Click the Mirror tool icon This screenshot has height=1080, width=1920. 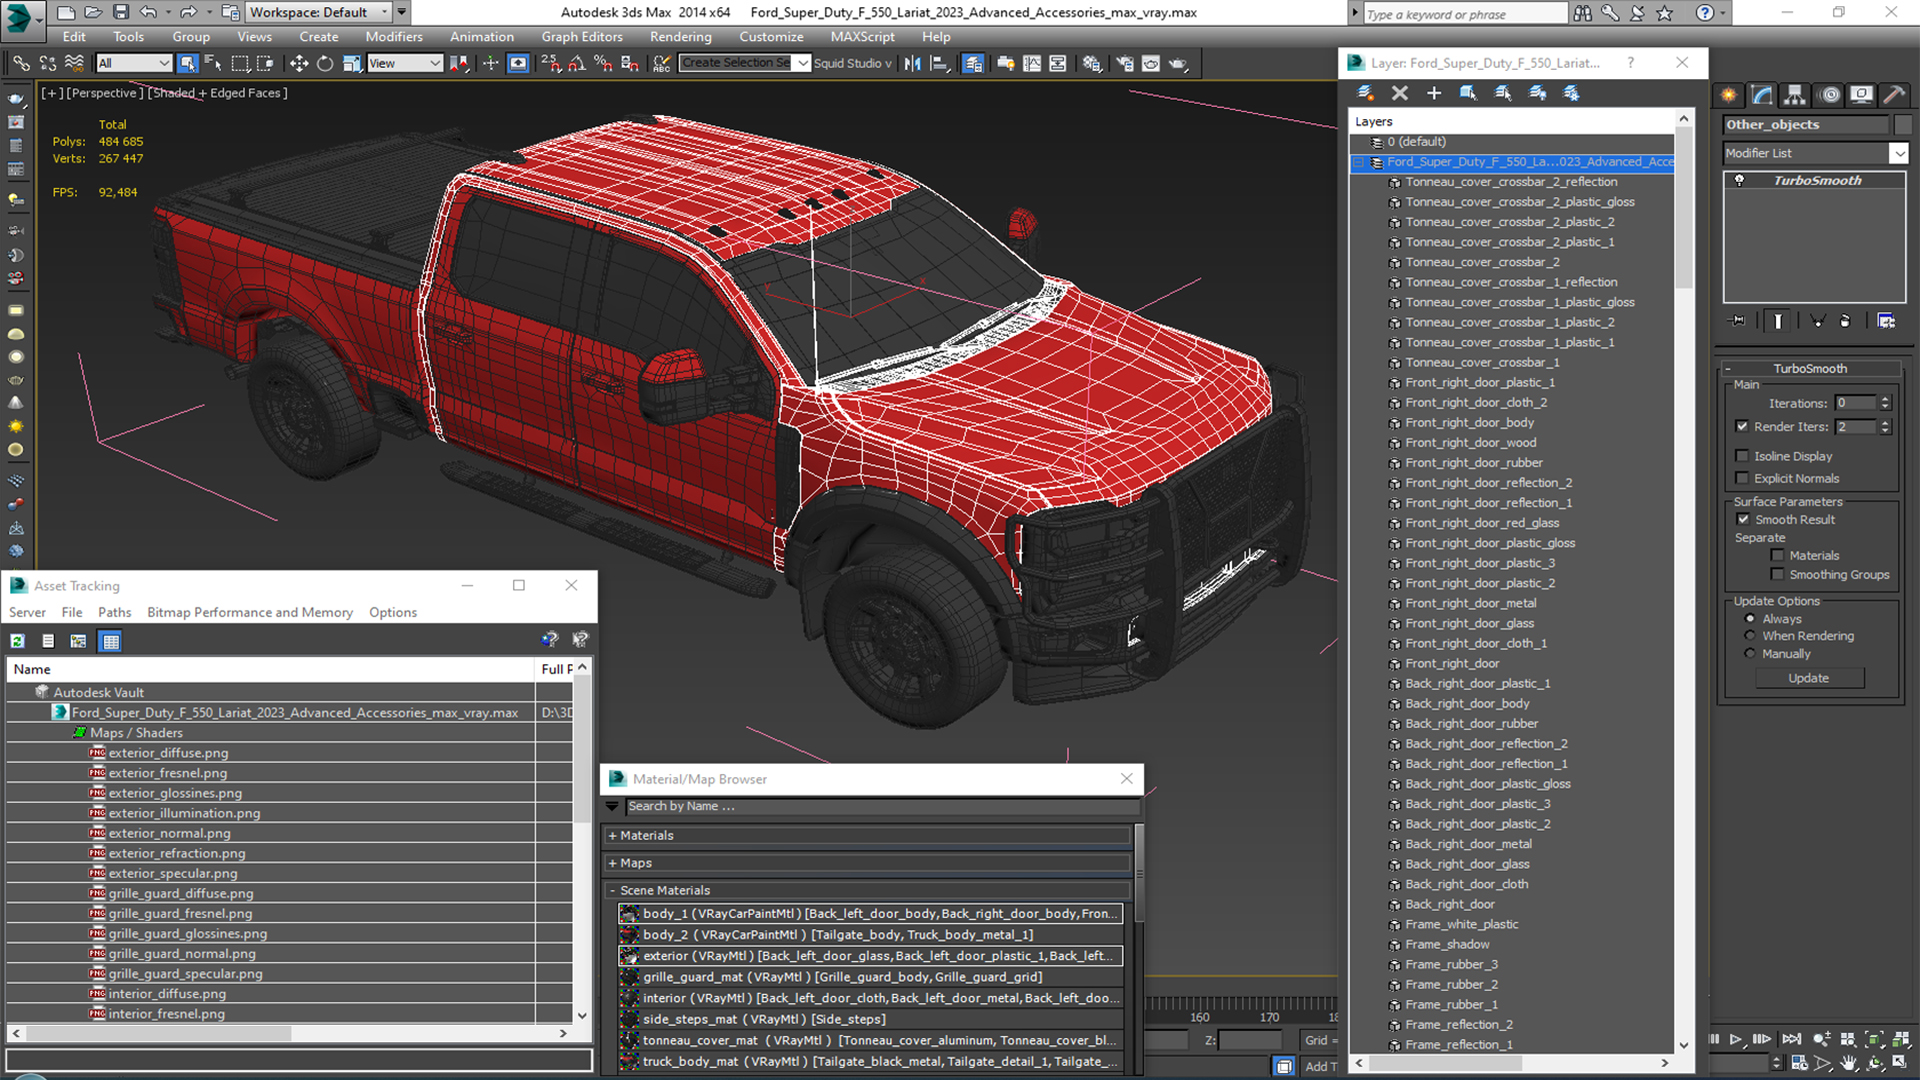pos(912,63)
